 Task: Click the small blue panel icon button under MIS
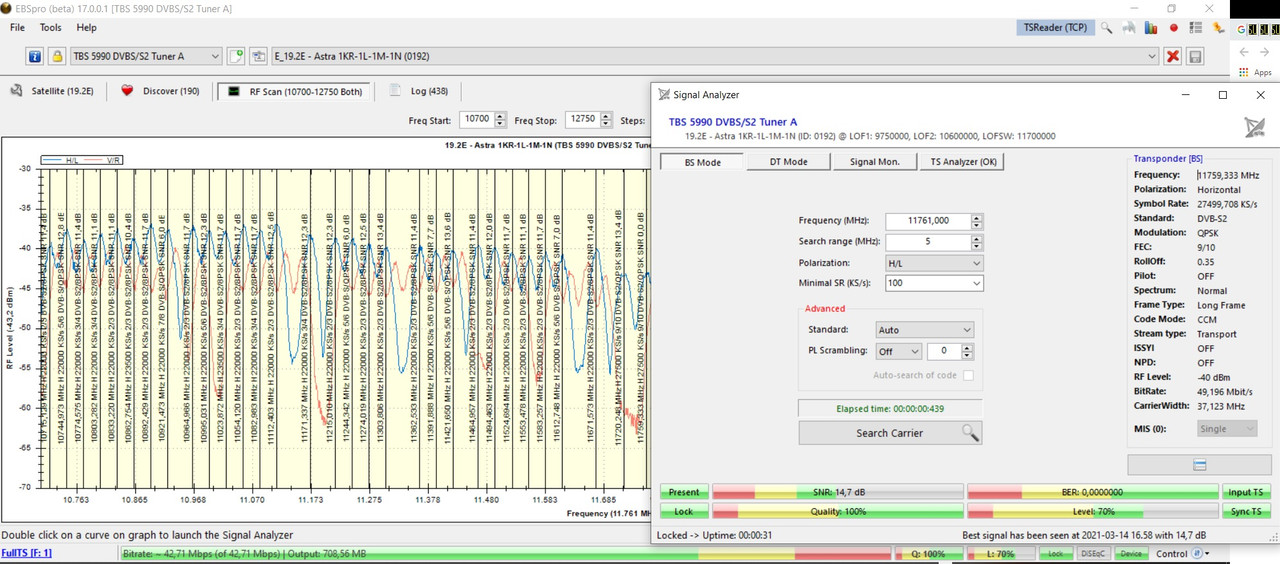(x=1199, y=465)
